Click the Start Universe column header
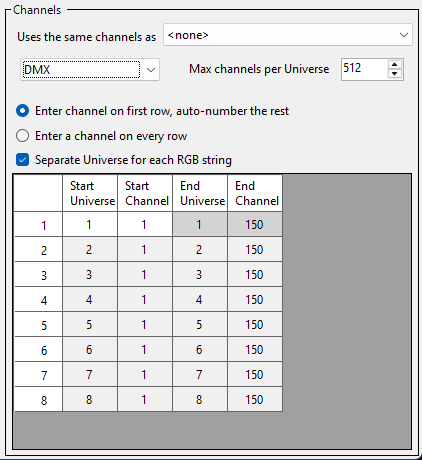422x460 pixels. pos(90,193)
